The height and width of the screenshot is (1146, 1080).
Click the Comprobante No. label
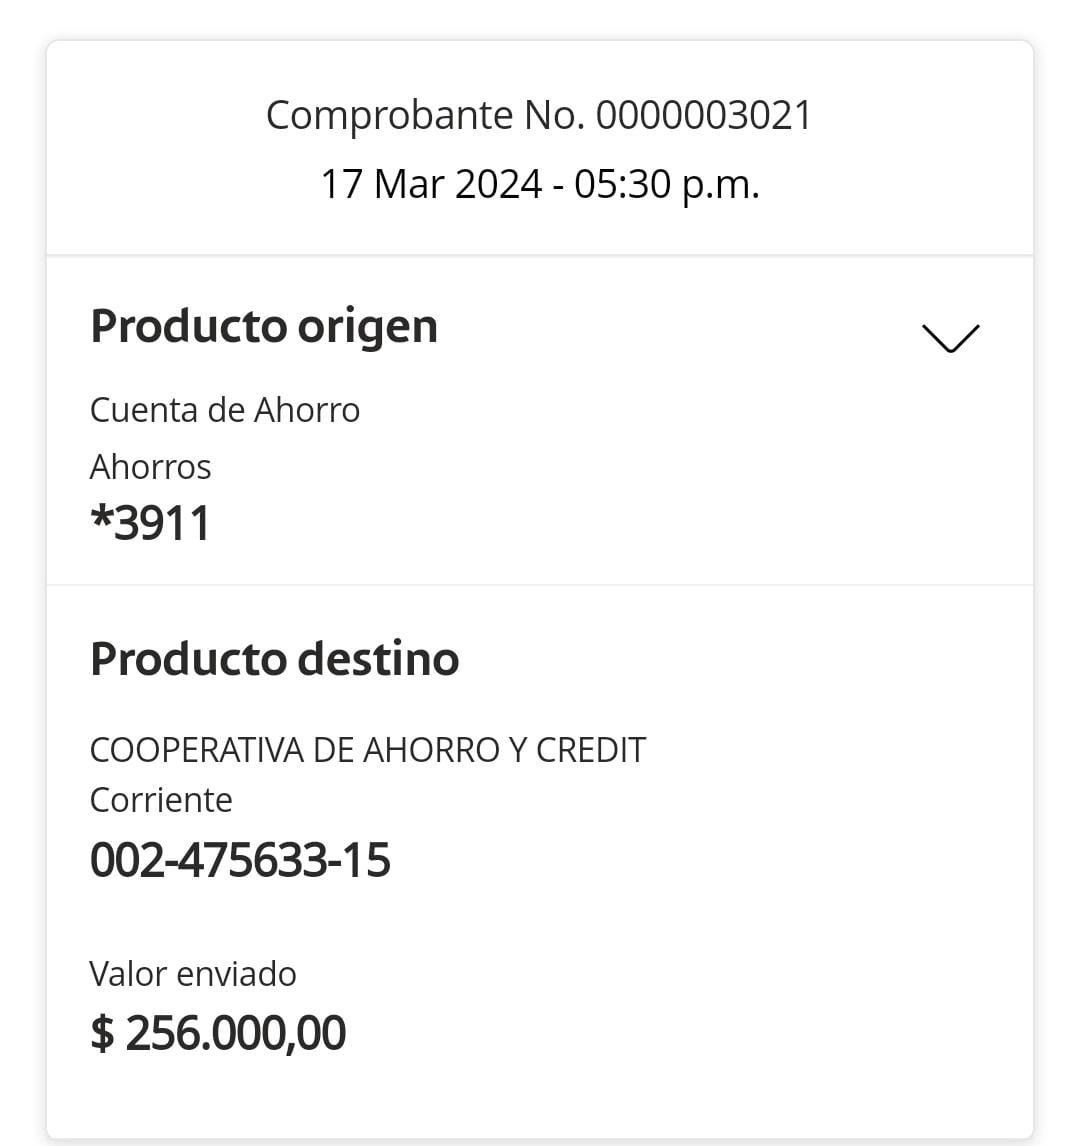(x=428, y=115)
